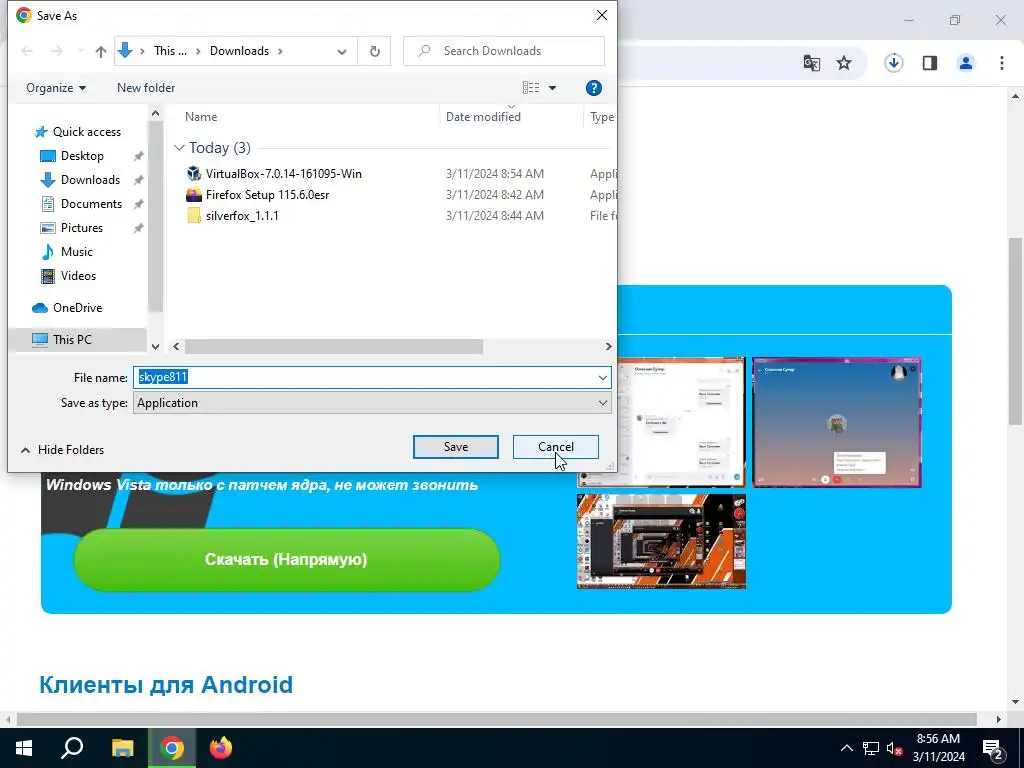Click the chevron after Downloads in path
Image resolution: width=1024 pixels, height=768 pixels.
coord(280,51)
